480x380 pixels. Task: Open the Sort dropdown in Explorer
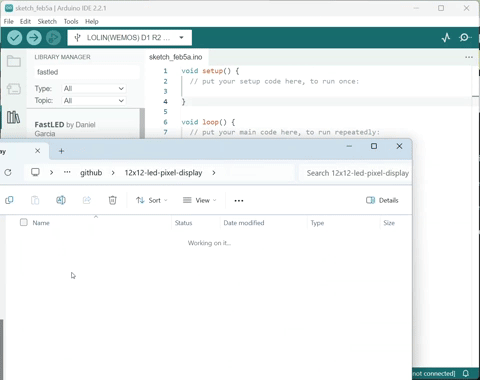tap(152, 200)
